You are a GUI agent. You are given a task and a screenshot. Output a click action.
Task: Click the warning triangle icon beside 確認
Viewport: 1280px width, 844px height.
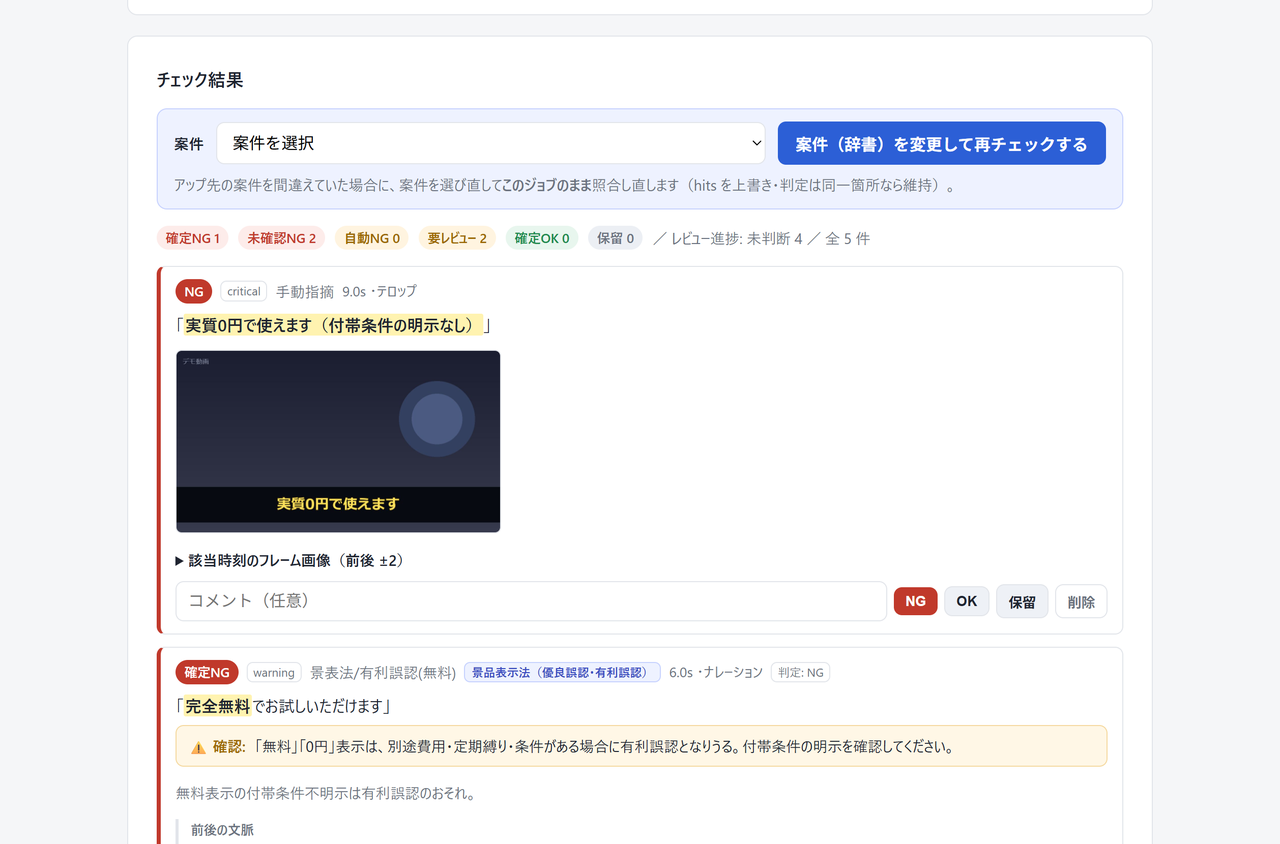coord(198,747)
